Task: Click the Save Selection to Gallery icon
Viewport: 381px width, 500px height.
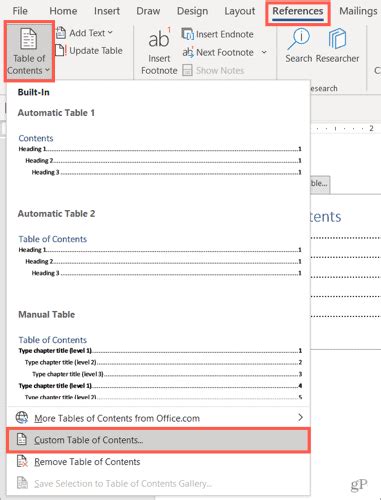Action: 22,483
